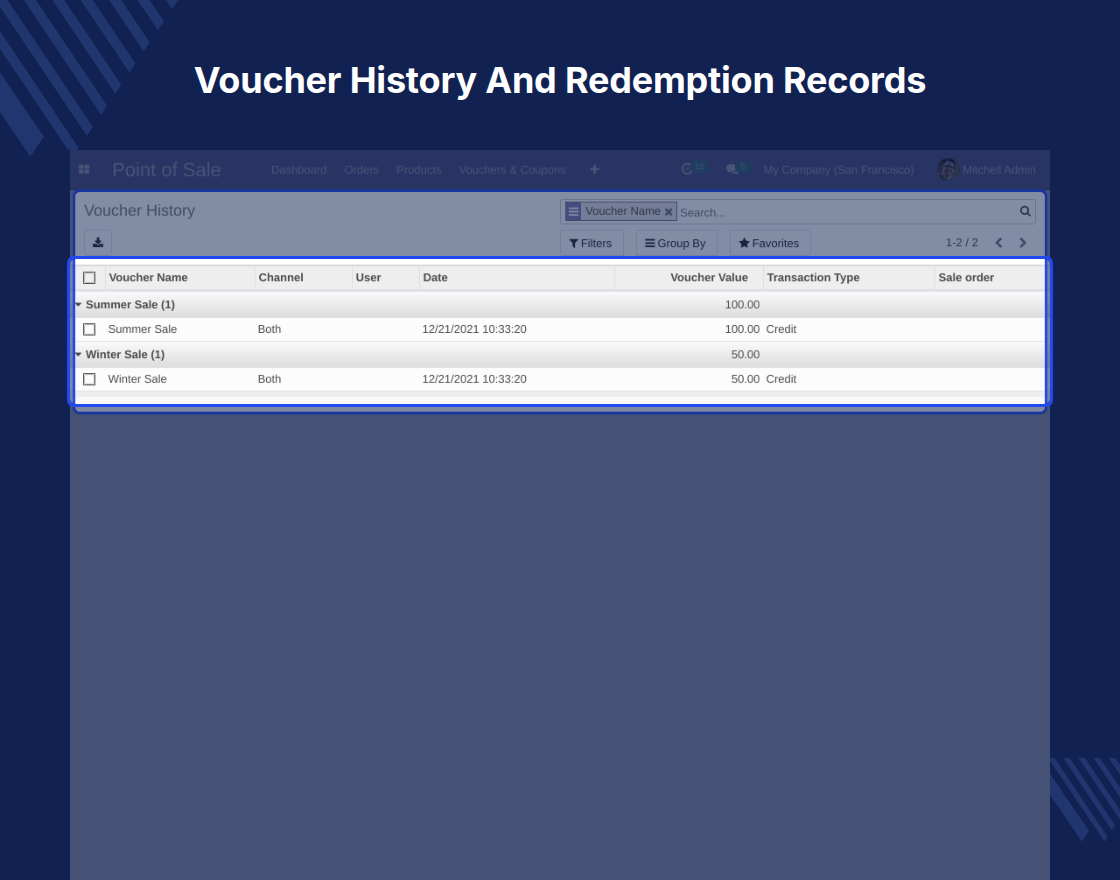This screenshot has height=880, width=1120.
Task: Sort by Transaction Type column header
Action: (849, 278)
